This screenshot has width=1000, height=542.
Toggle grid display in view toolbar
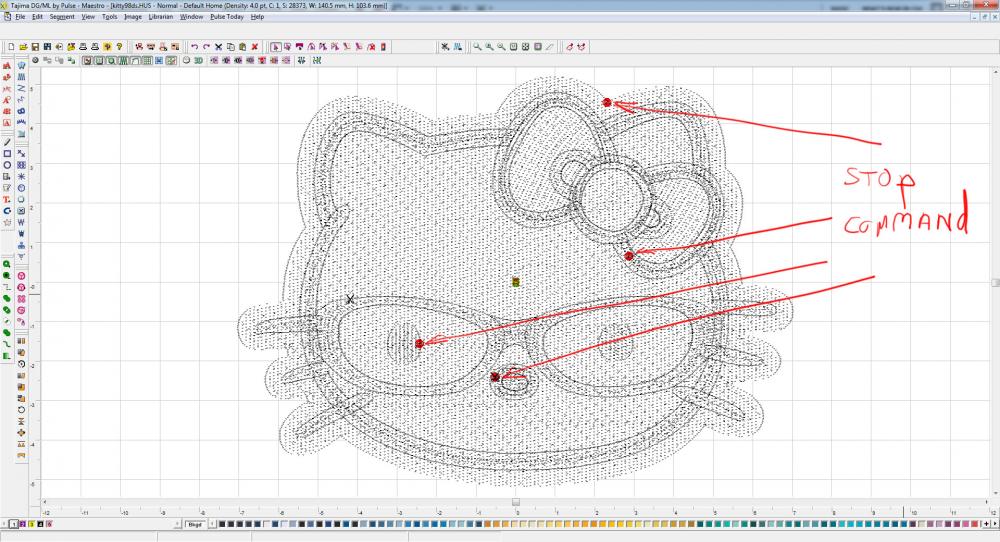tap(147, 61)
